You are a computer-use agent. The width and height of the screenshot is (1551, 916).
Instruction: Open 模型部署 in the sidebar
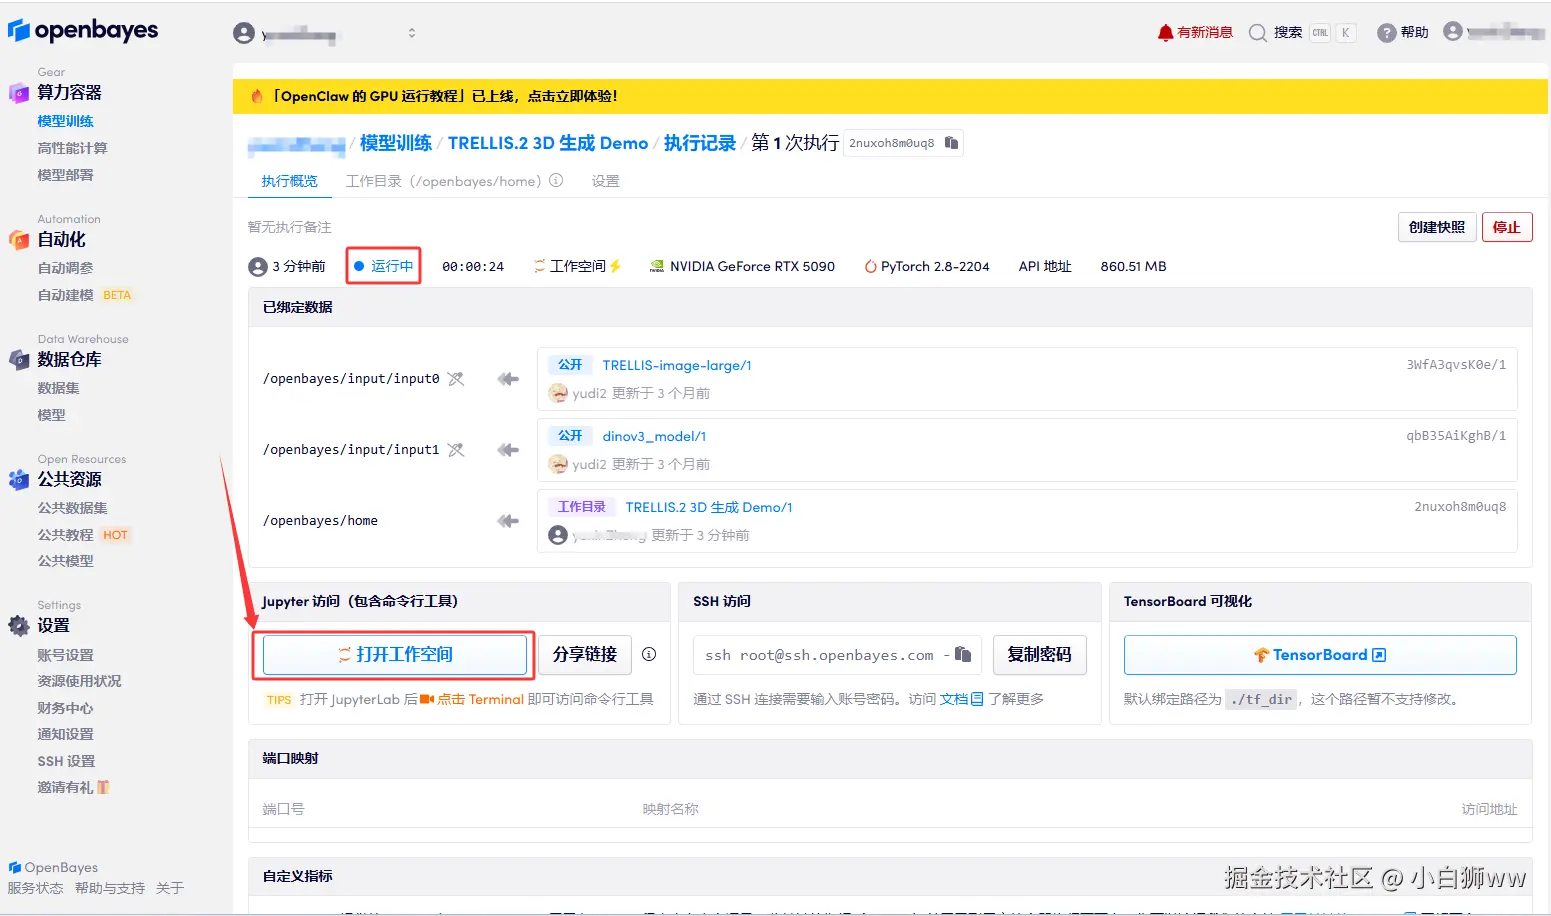click(x=65, y=175)
